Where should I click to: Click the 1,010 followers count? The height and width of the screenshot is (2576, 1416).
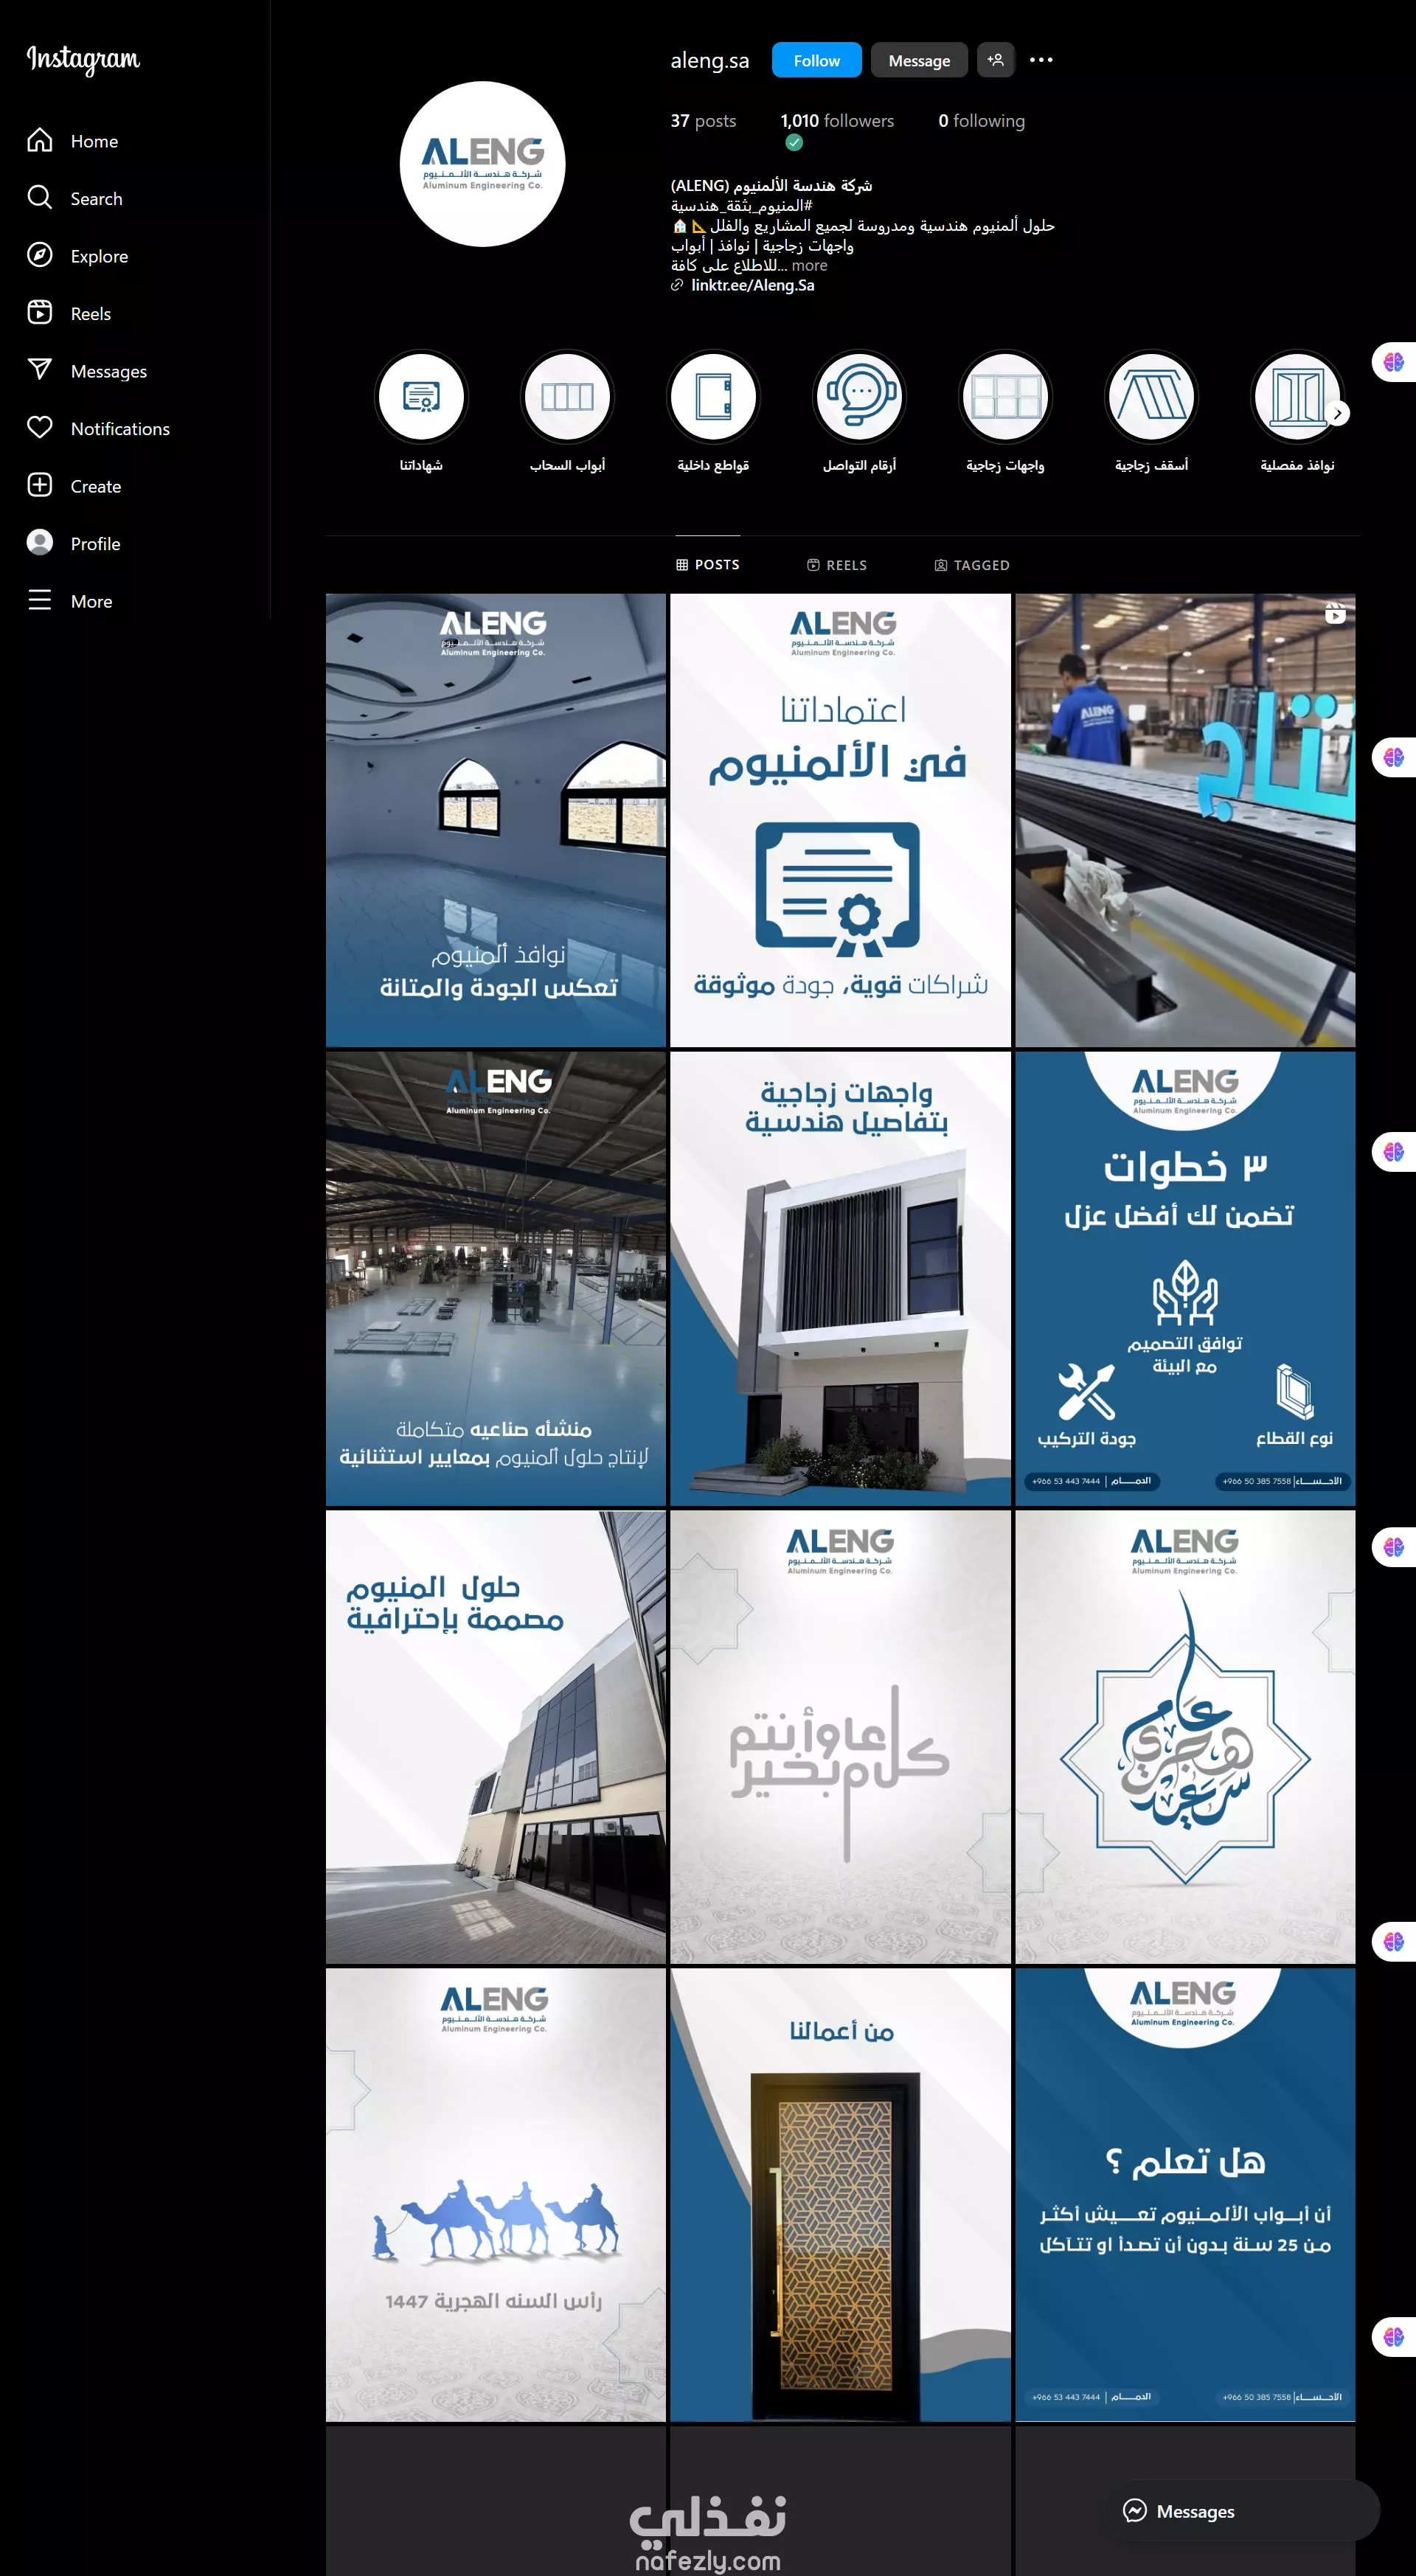point(837,120)
